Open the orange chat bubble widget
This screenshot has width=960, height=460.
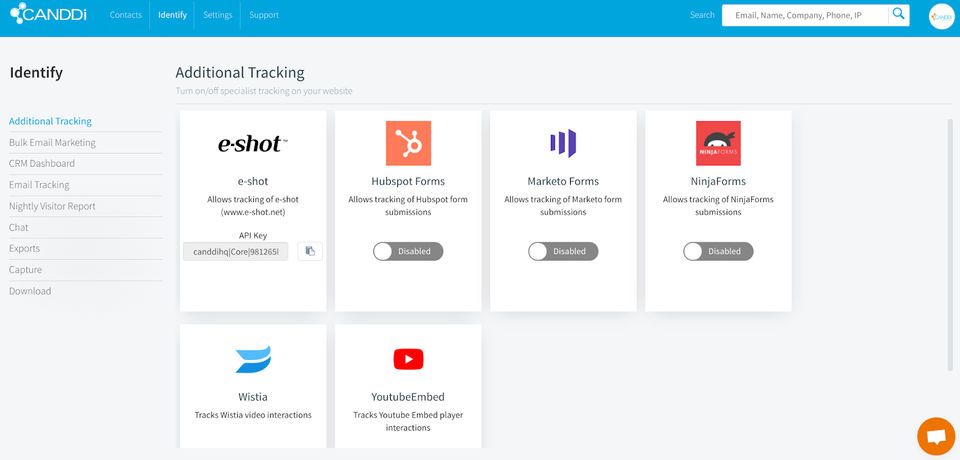[936, 436]
